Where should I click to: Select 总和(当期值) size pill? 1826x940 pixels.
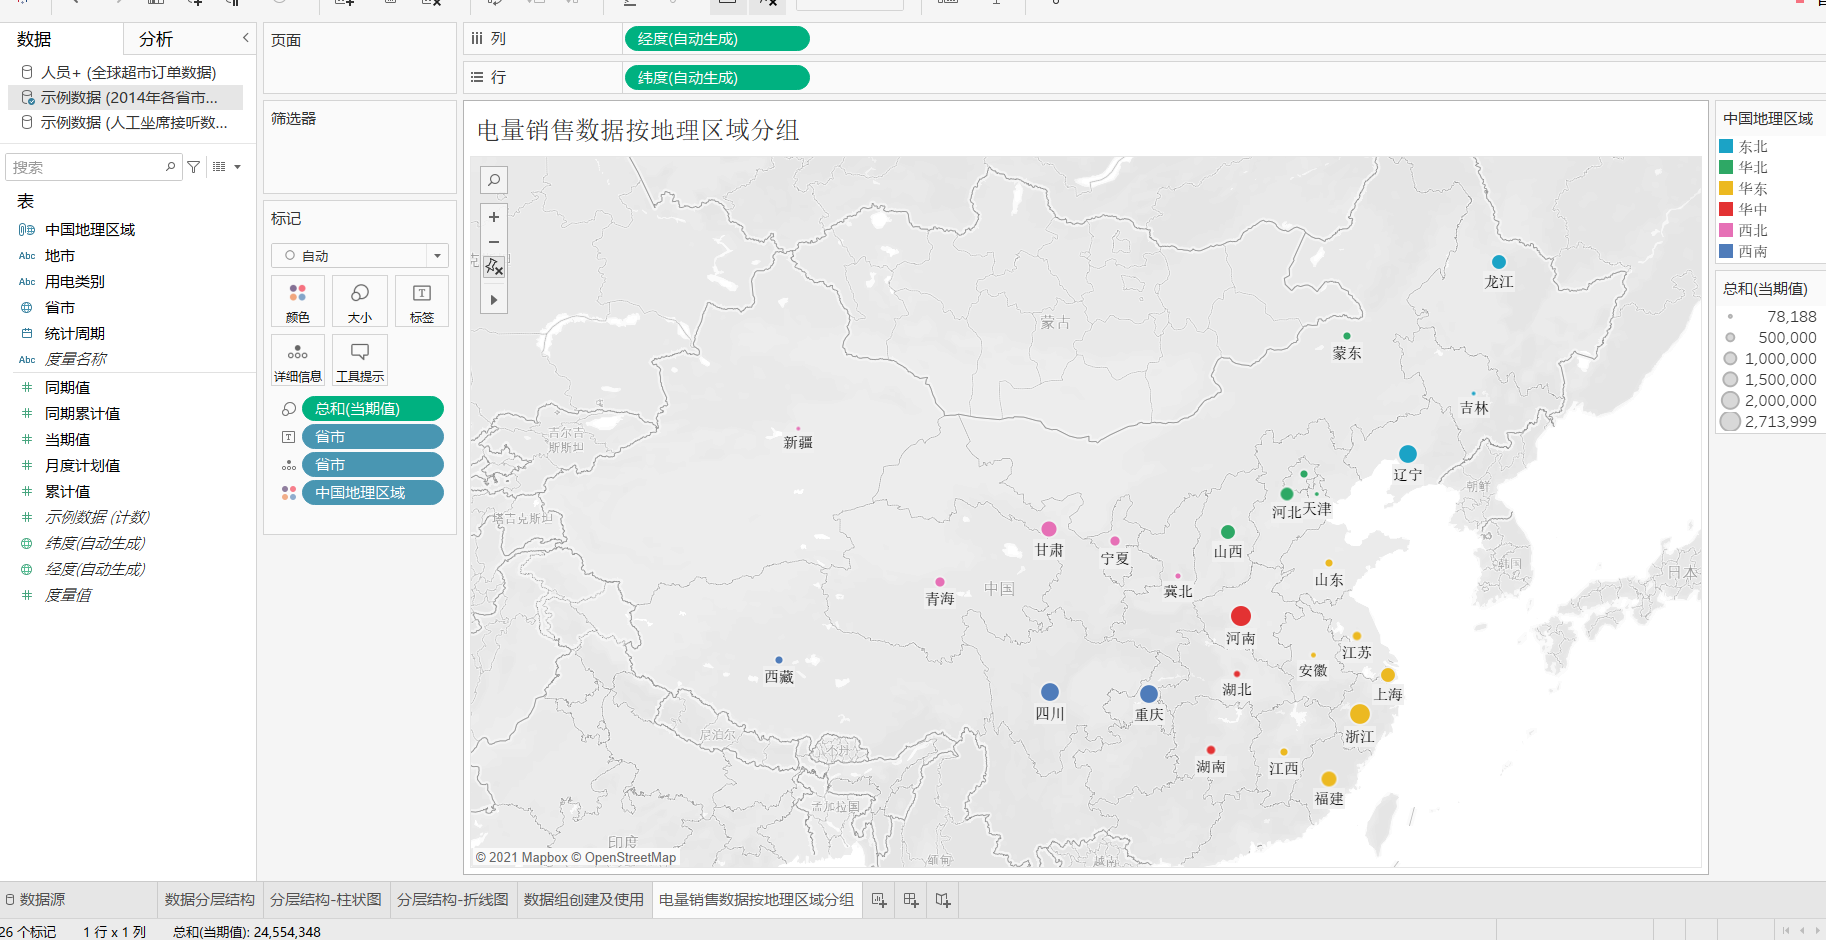[373, 409]
